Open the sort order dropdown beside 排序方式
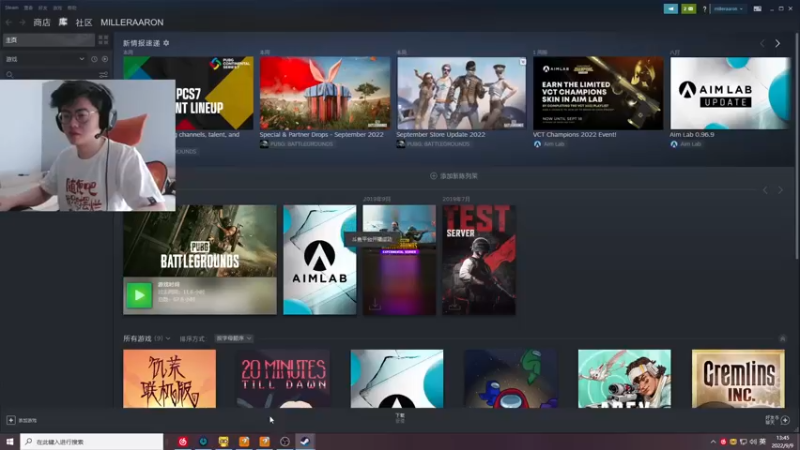Image resolution: width=800 pixels, height=450 pixels. pos(234,338)
